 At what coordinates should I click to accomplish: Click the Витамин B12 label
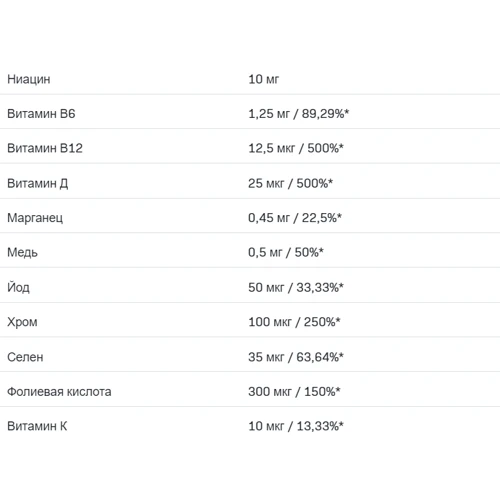click(45, 148)
